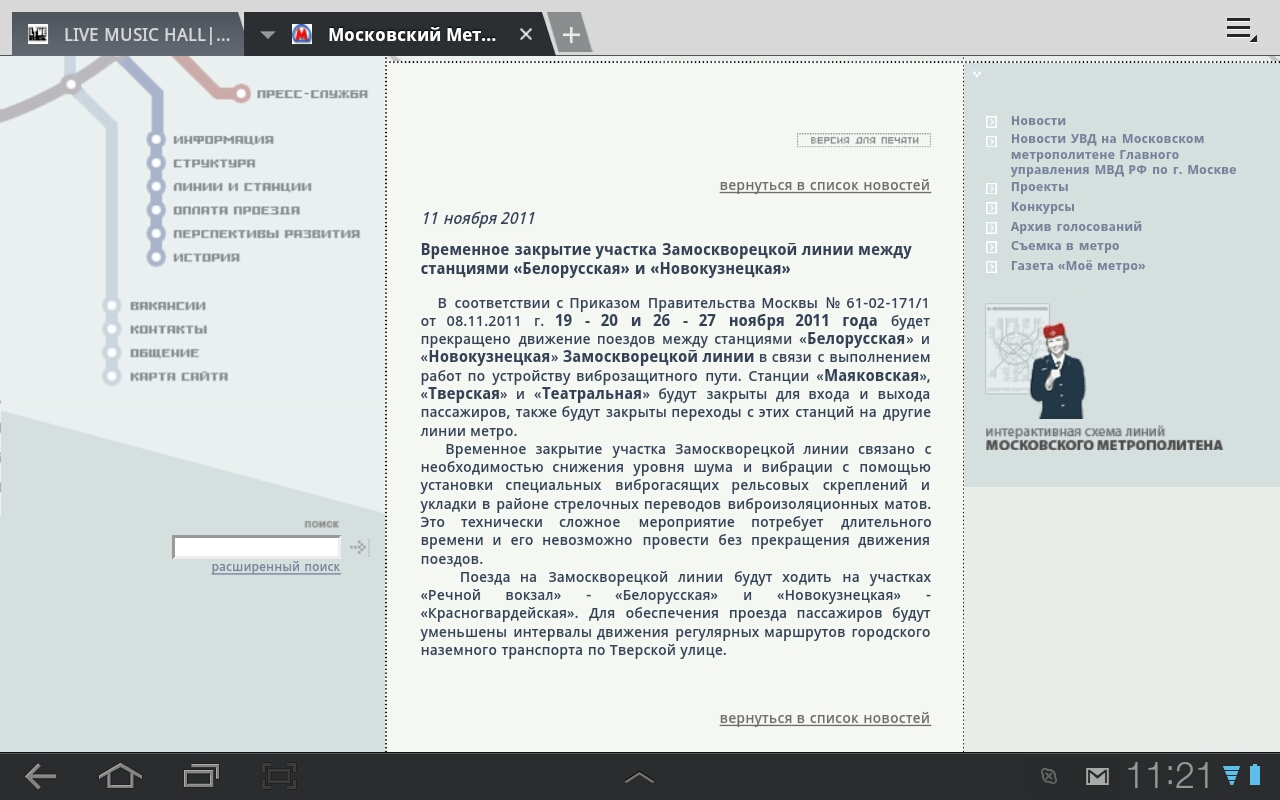Open the browser menu icon at top right
Image resolution: width=1280 pixels, height=800 pixels.
click(1241, 30)
